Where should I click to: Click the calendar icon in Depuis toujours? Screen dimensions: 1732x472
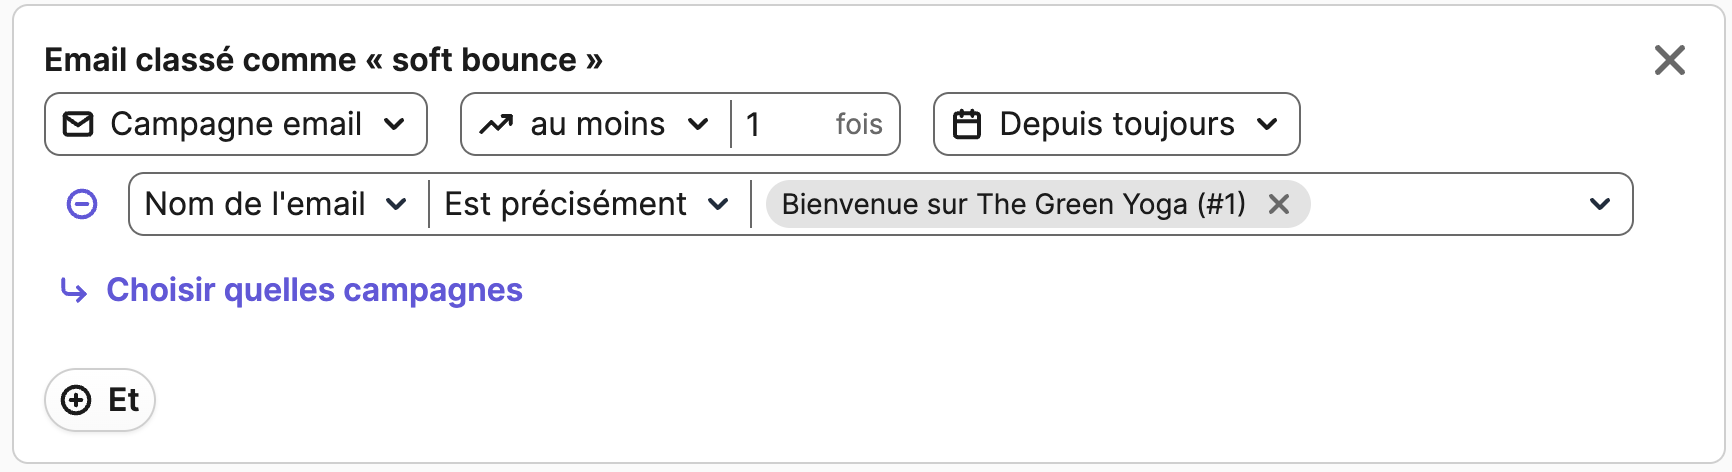click(967, 124)
